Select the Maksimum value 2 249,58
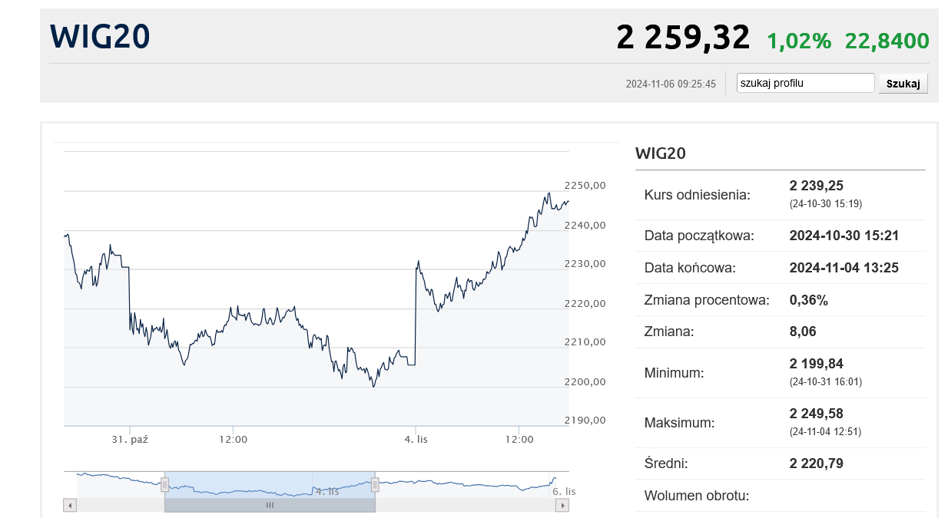 [x=829, y=414]
